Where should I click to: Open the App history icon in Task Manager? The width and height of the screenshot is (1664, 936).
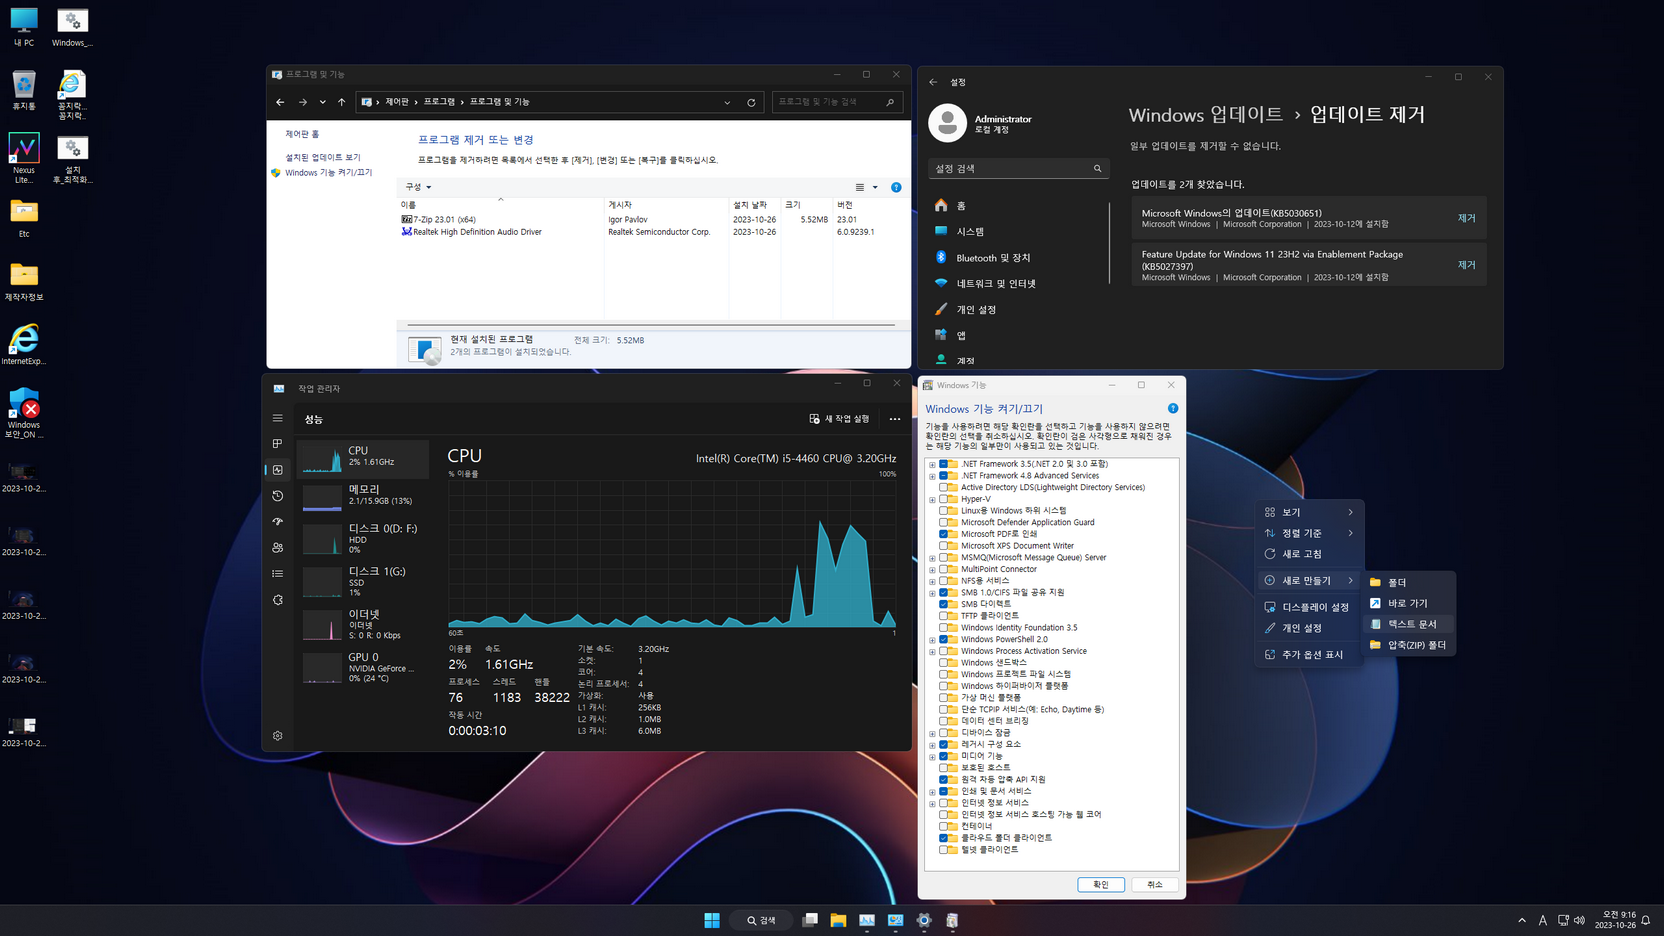(x=278, y=496)
